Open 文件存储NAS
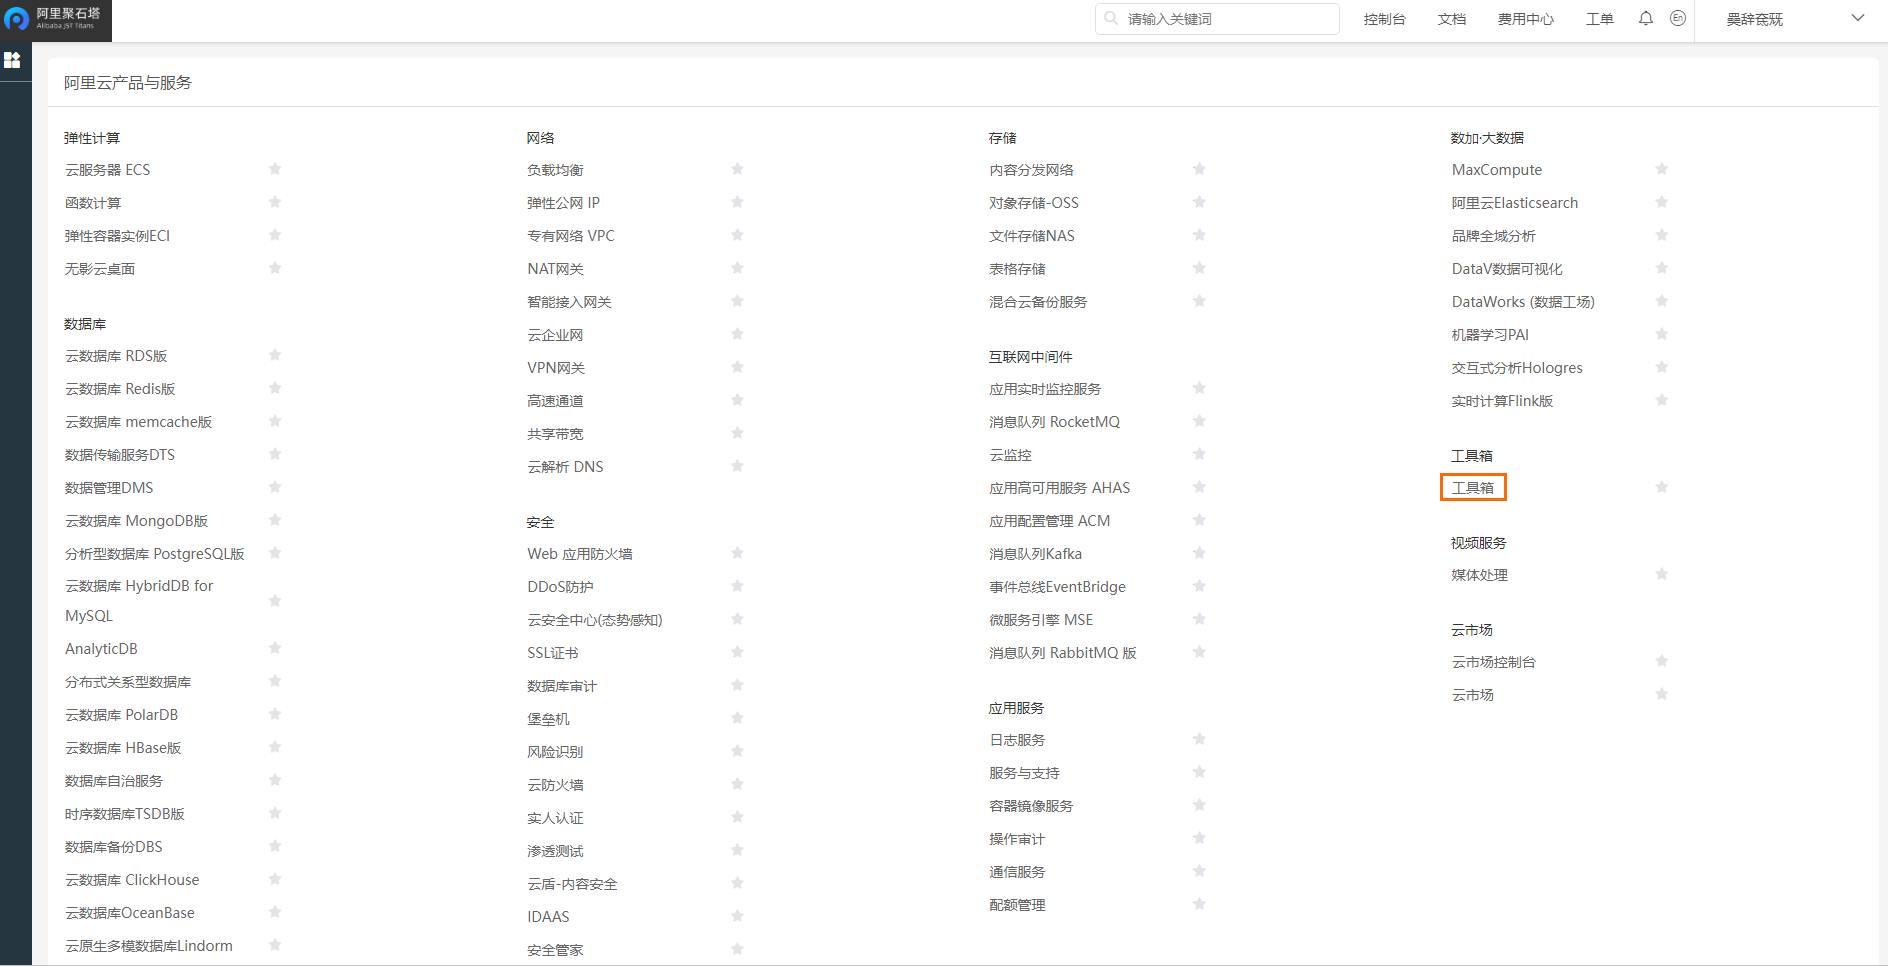Viewport: 1888px width, 966px height. point(1032,236)
